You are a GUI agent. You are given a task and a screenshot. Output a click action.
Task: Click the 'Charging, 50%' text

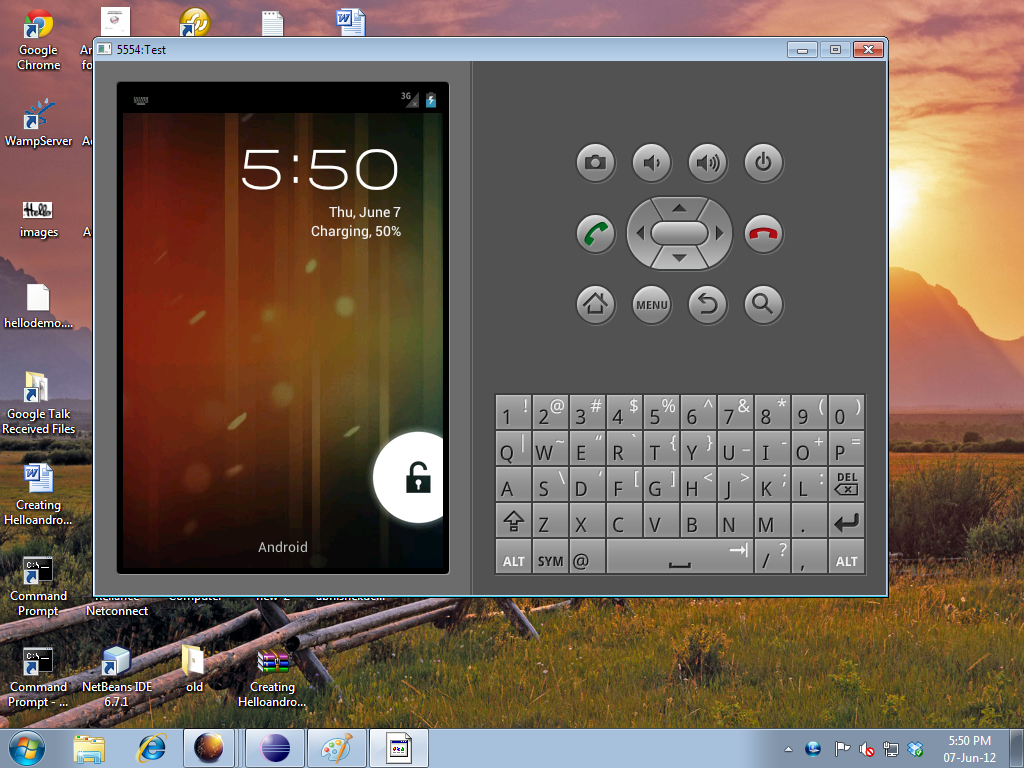(x=356, y=231)
